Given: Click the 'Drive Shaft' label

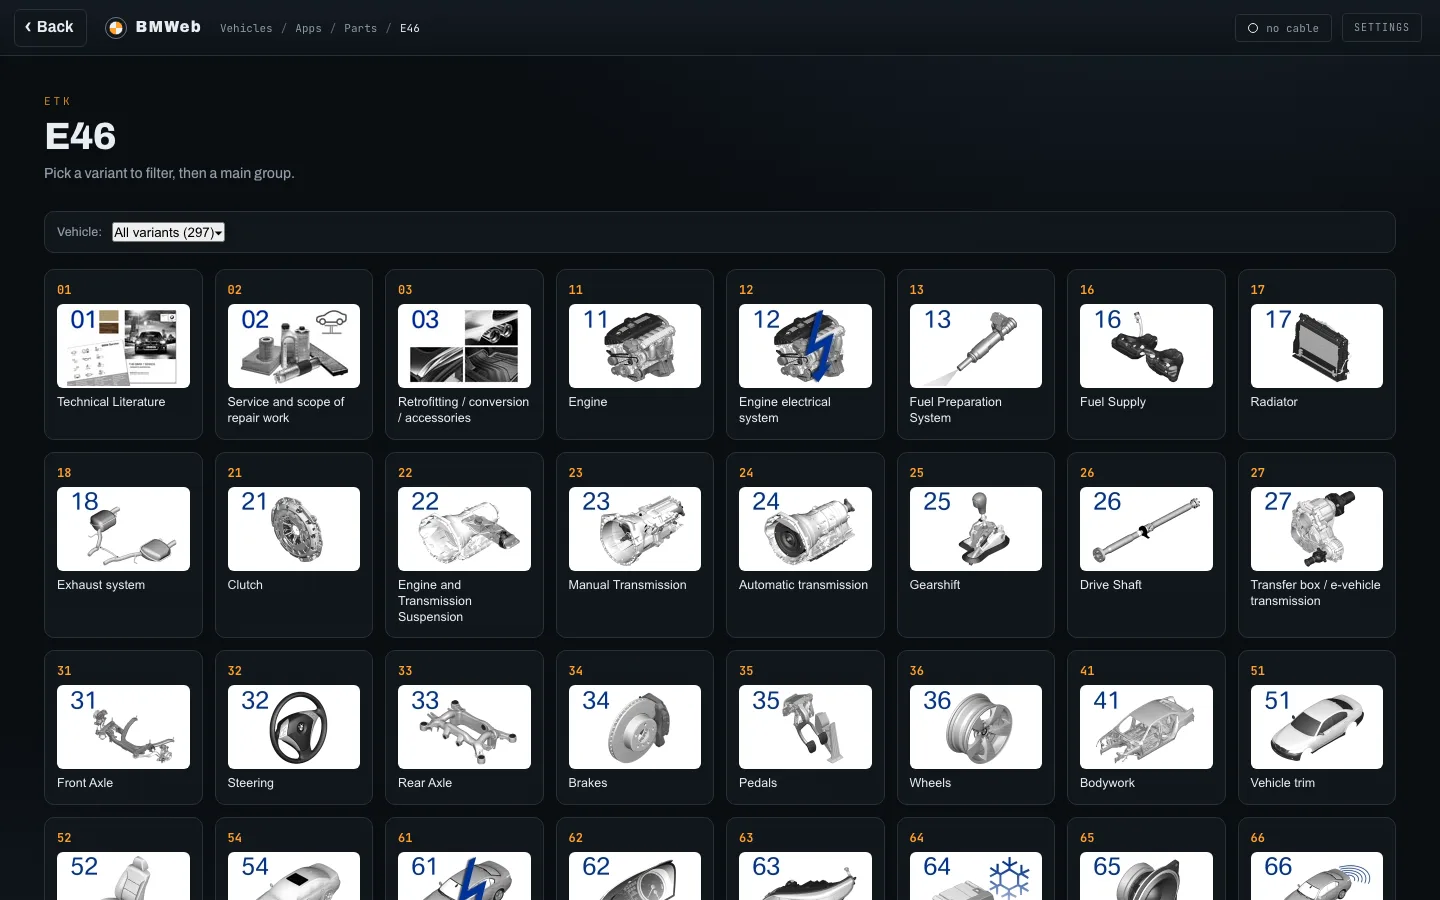Looking at the screenshot, I should [x=1111, y=585].
